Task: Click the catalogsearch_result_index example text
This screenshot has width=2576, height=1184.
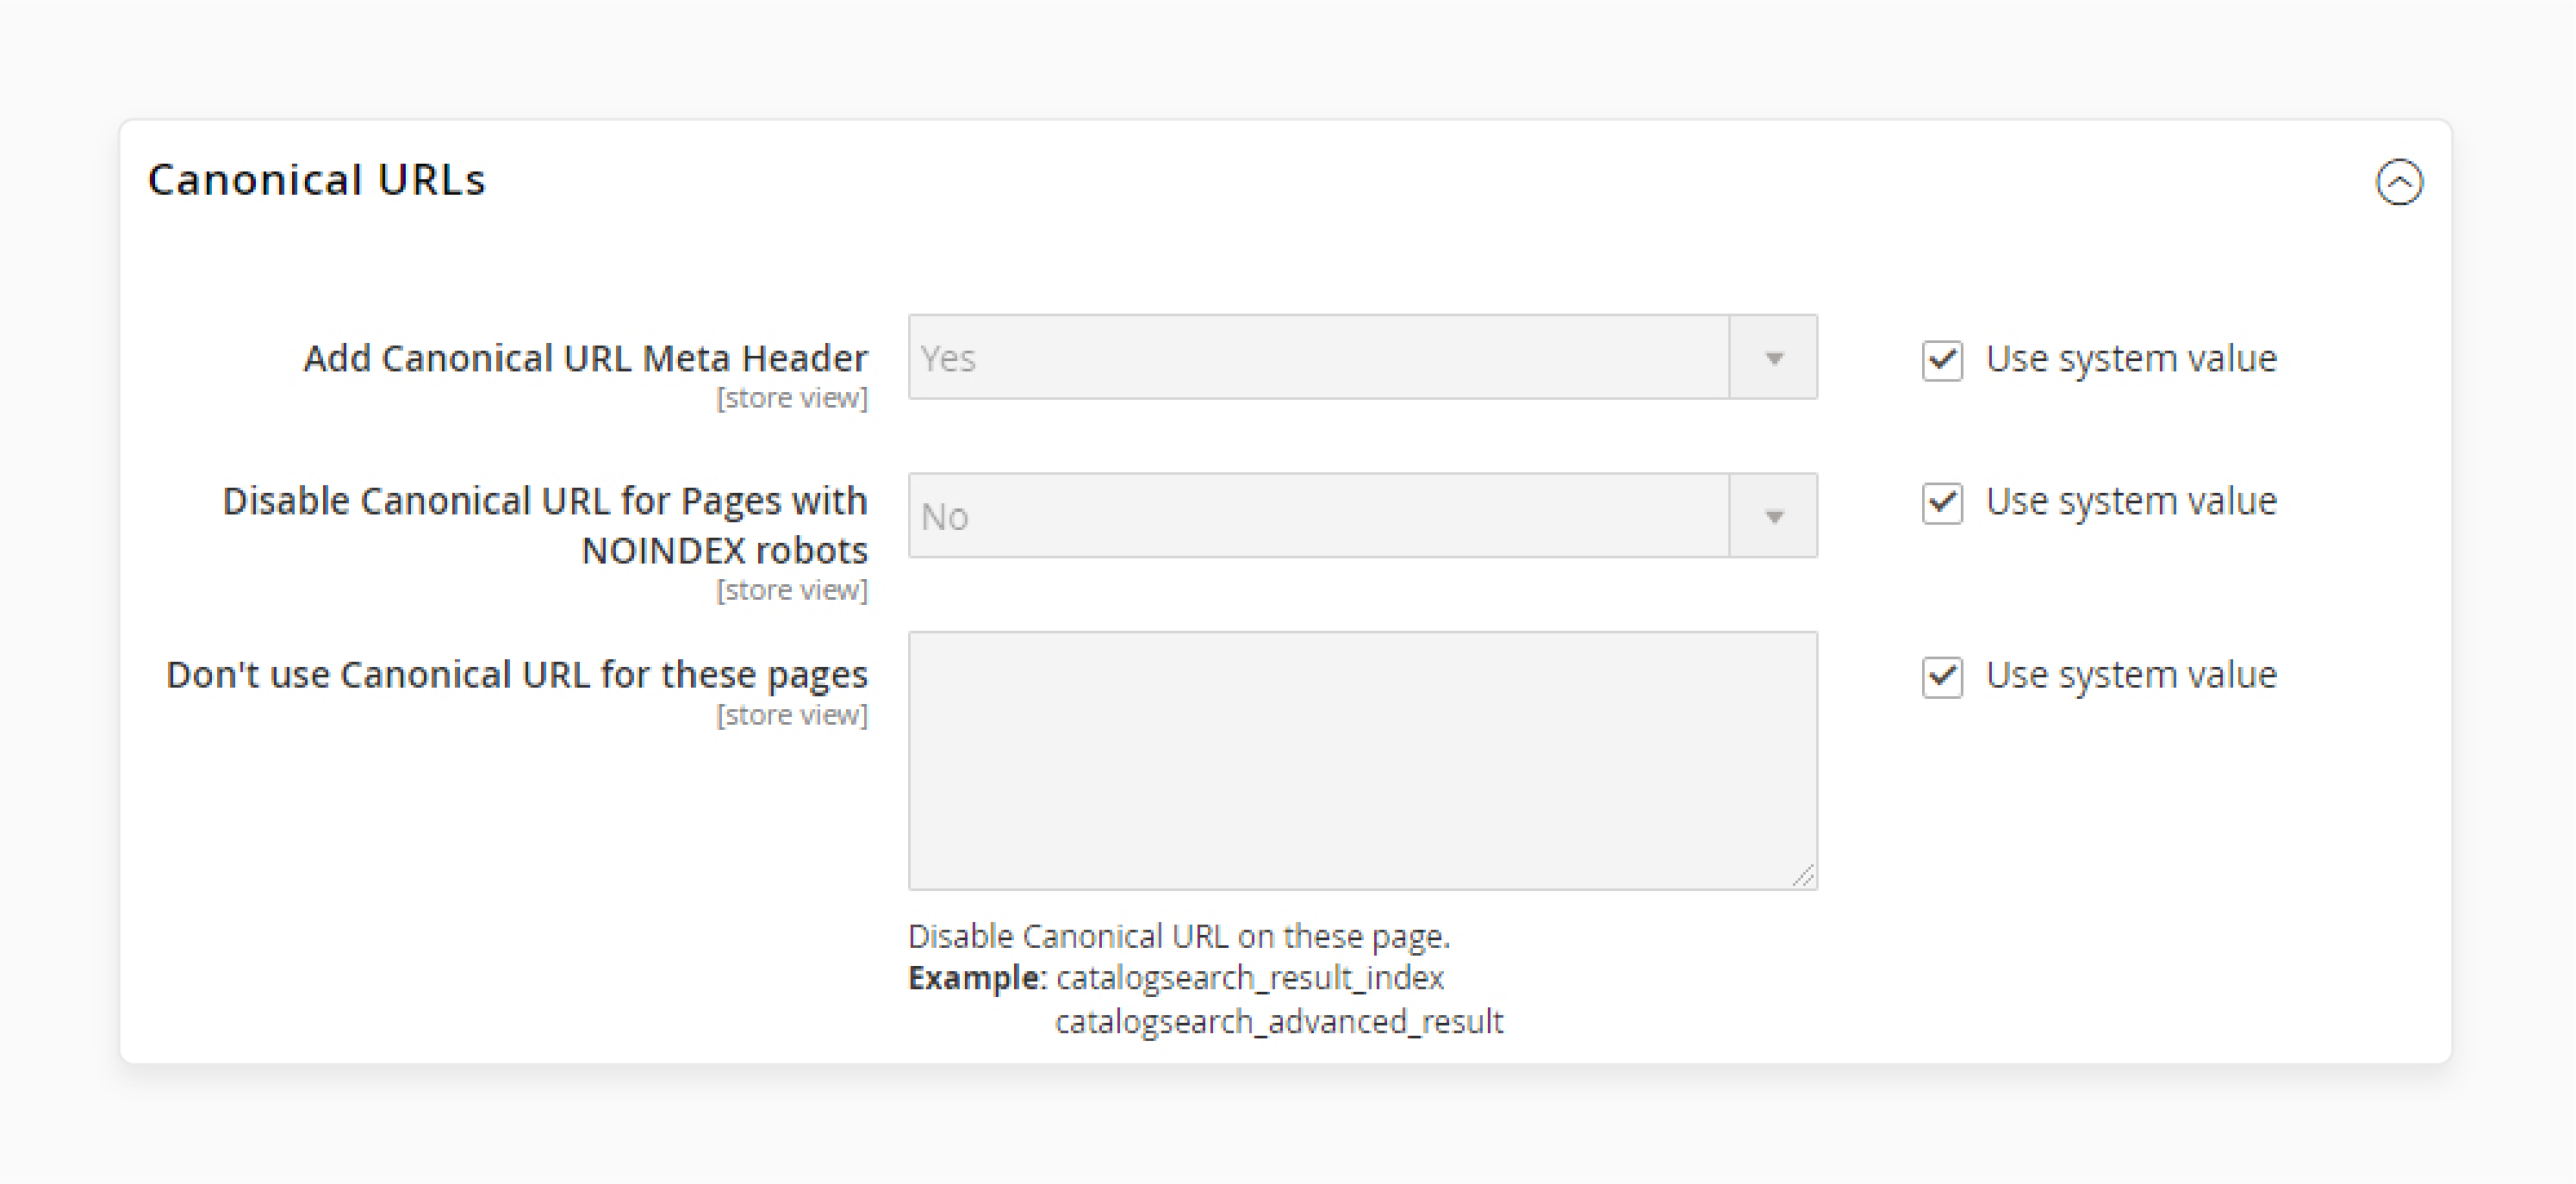Action: click(x=1250, y=978)
